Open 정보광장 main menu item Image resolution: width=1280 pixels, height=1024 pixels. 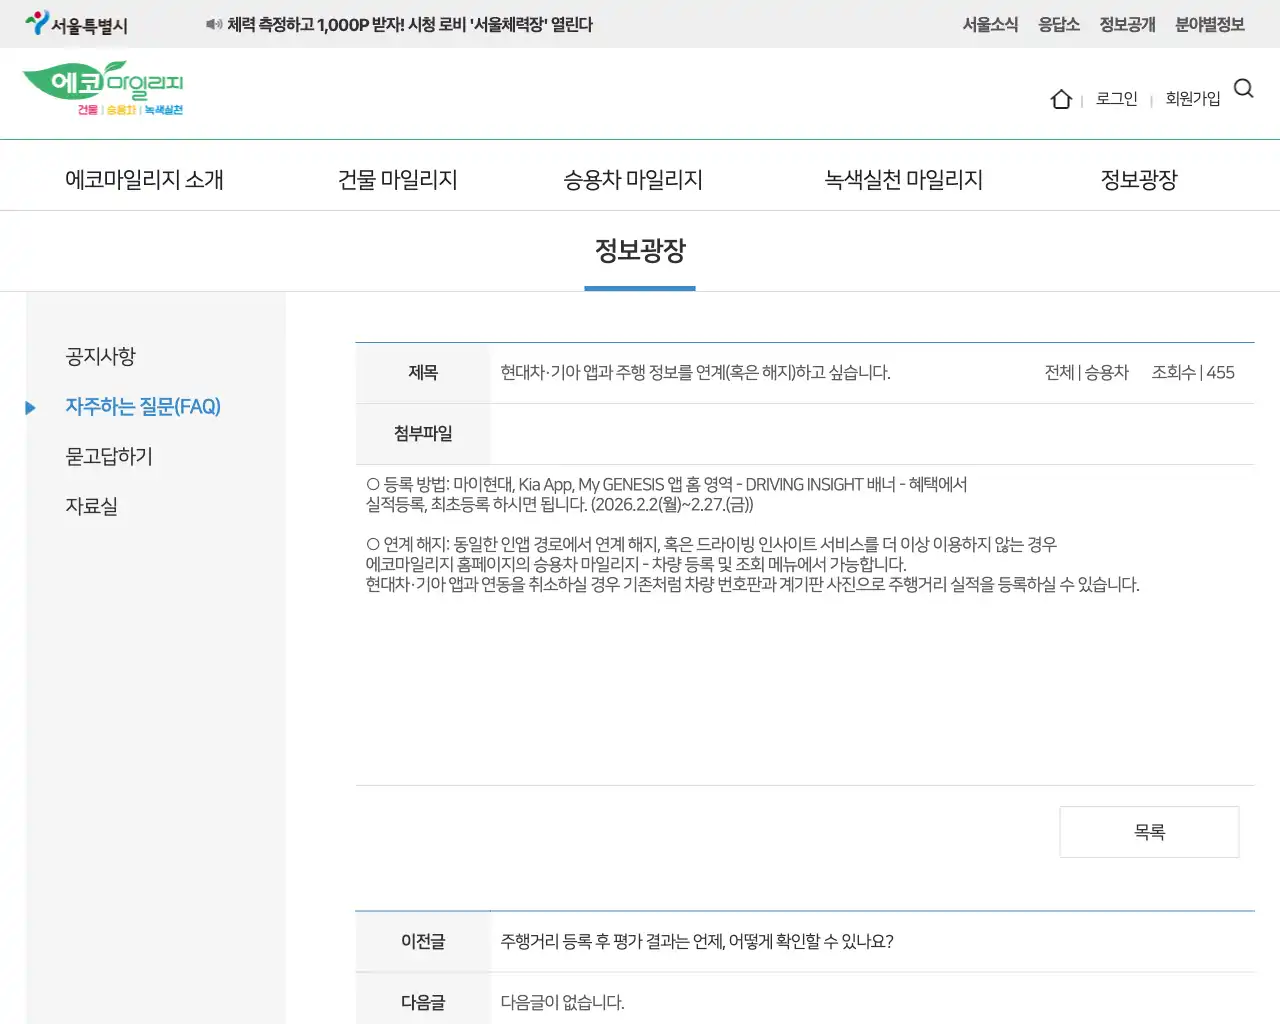click(1139, 179)
